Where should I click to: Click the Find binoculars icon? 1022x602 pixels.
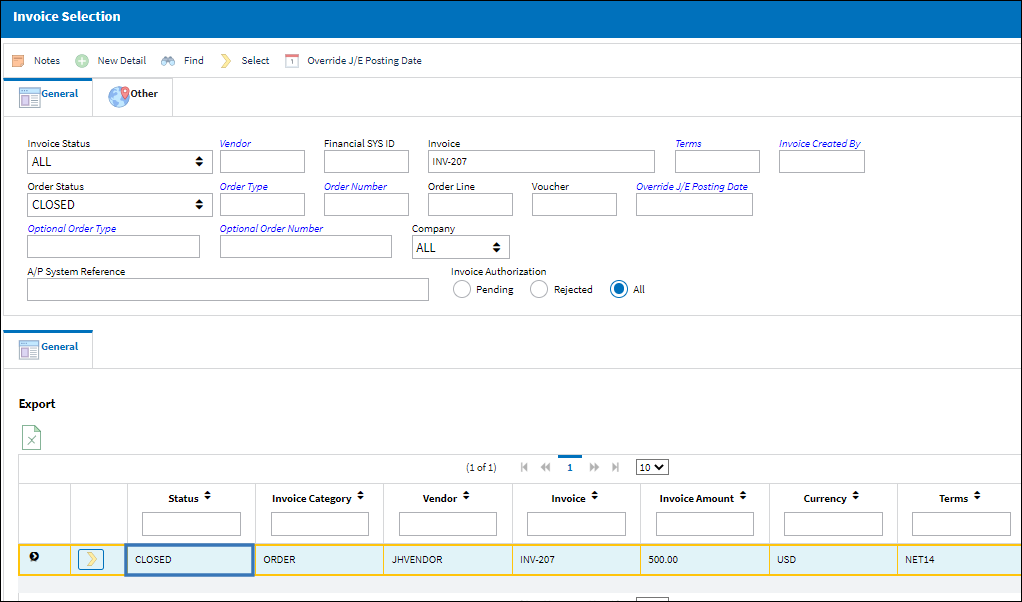pyautogui.click(x=168, y=61)
